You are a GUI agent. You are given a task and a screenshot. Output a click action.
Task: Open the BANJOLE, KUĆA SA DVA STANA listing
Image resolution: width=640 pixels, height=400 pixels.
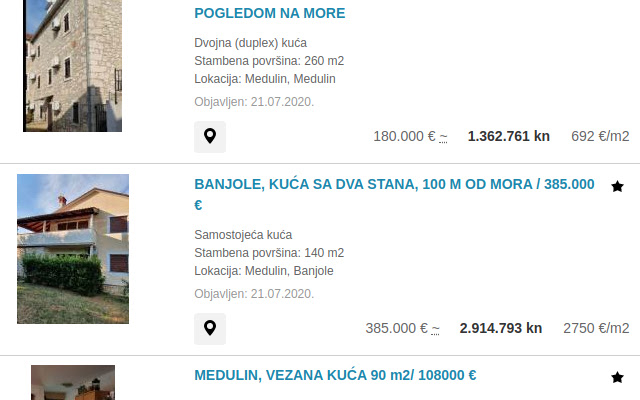394,194
